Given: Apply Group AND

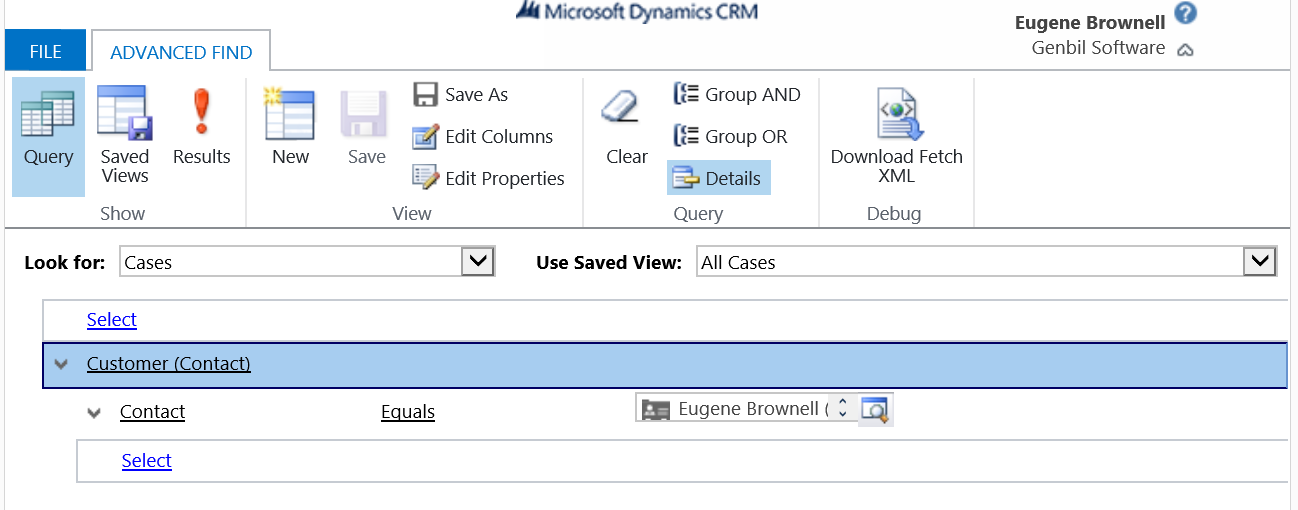Looking at the screenshot, I should click(x=737, y=95).
